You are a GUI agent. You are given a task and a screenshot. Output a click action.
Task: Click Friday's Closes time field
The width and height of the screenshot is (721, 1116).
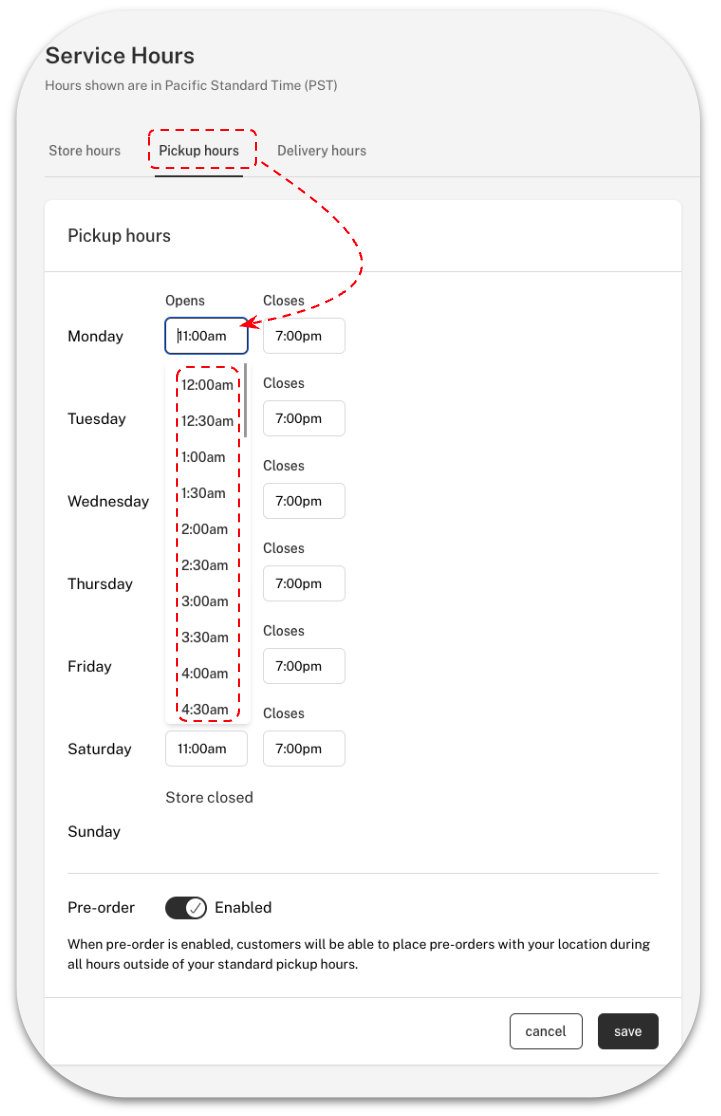304,666
